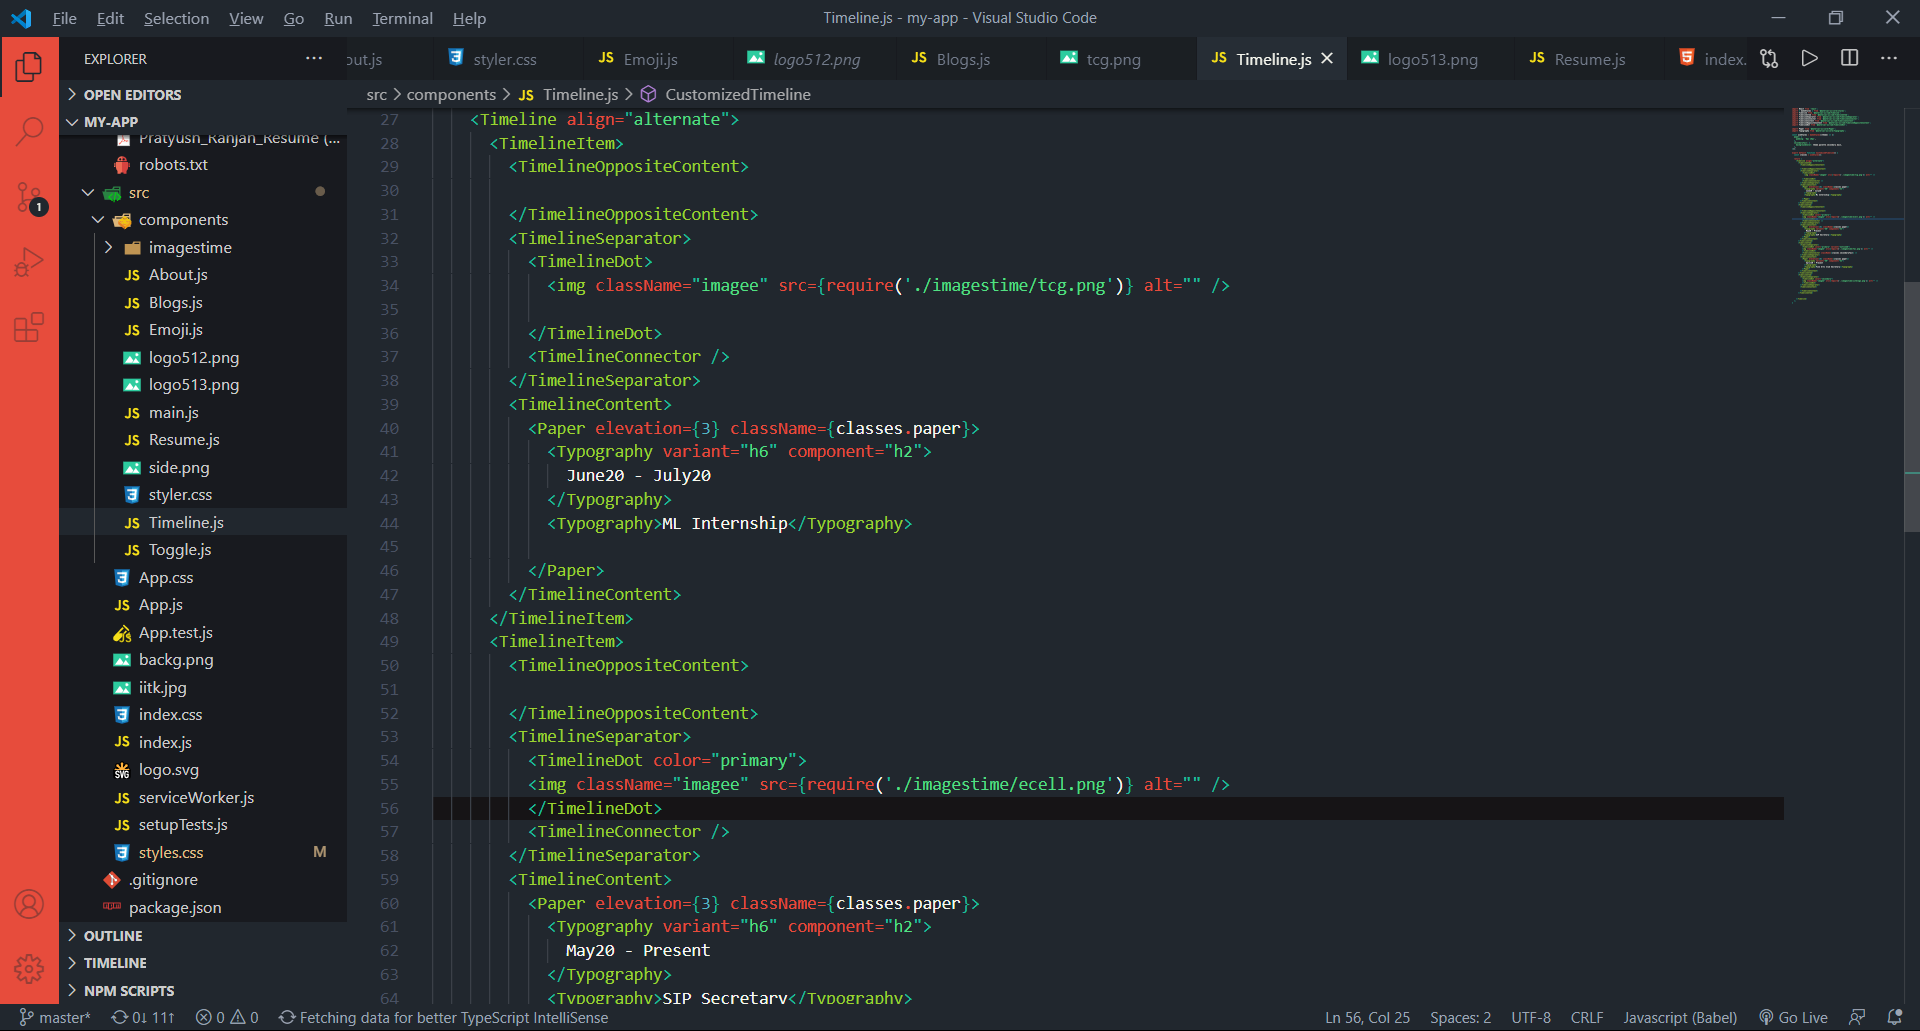Open the Run and Debug panel
The height and width of the screenshot is (1031, 1920).
(x=29, y=262)
